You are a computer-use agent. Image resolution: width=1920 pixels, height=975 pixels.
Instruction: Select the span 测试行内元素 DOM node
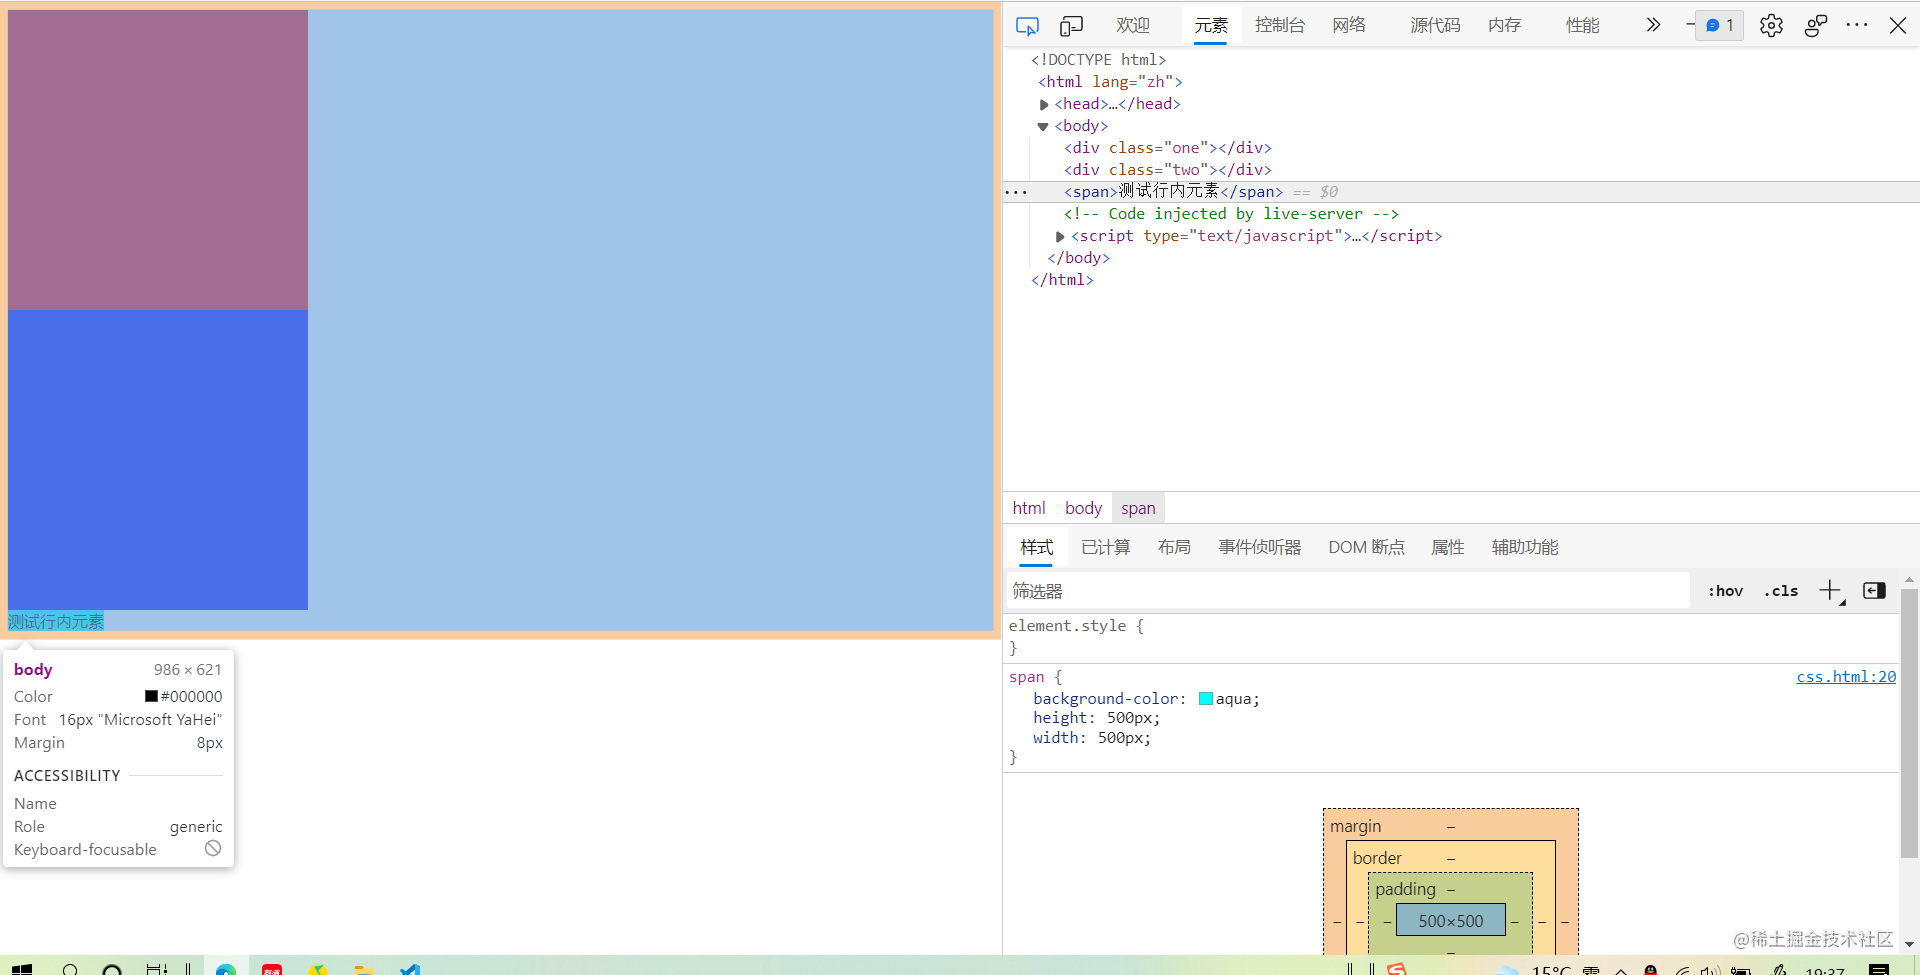coord(1173,192)
